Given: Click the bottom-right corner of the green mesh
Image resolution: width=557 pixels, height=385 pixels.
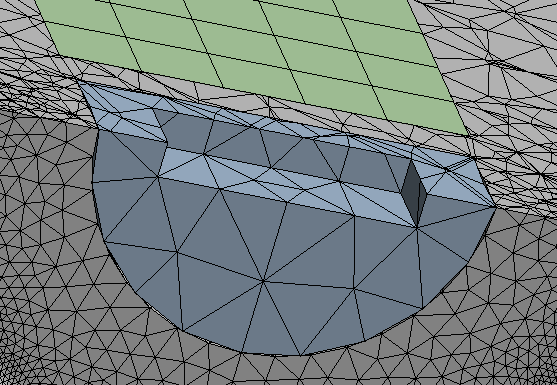Looking at the screenshot, I should (467, 134).
